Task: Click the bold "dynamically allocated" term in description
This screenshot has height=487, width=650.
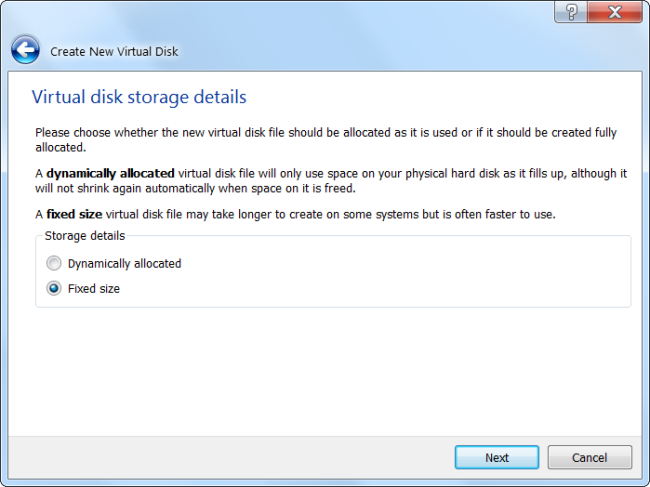Action: 110,173
